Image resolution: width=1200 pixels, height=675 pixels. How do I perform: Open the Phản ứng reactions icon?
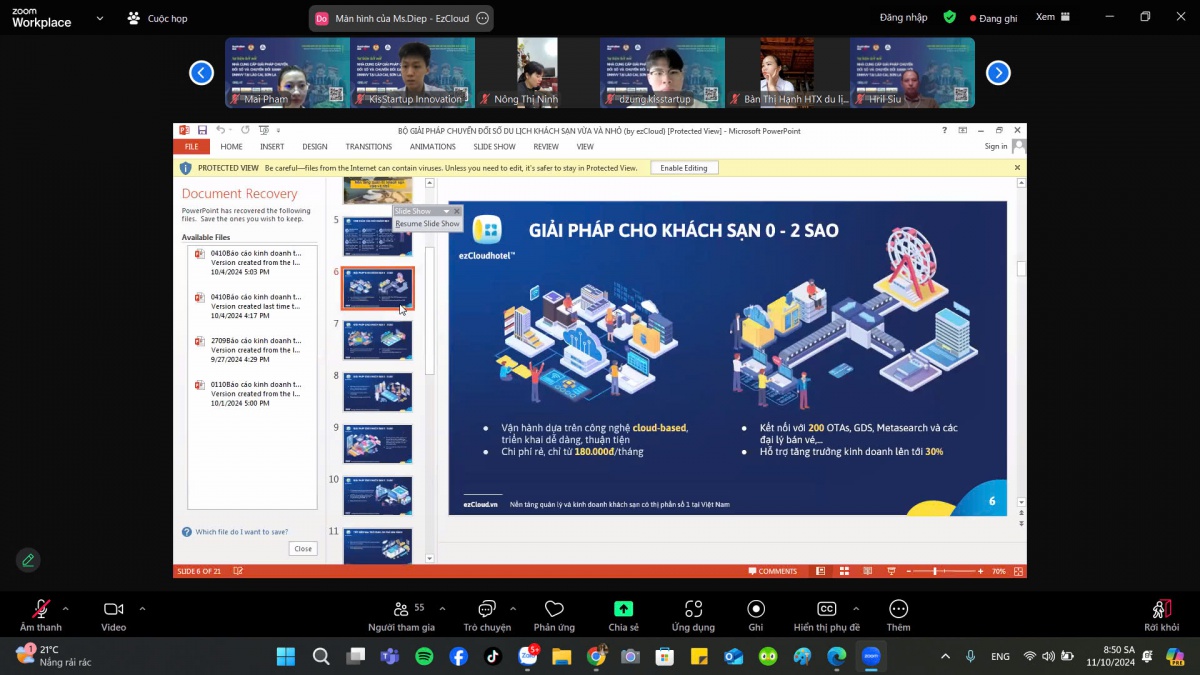pos(554,609)
